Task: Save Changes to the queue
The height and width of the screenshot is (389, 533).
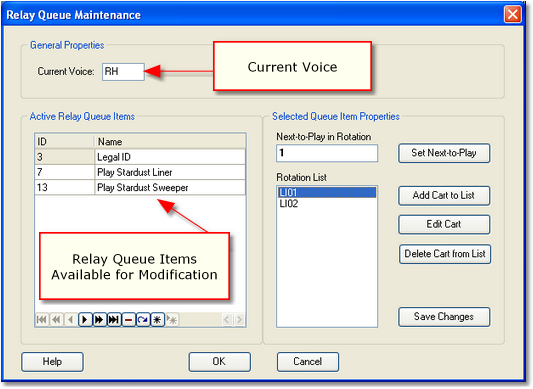Action: (444, 317)
